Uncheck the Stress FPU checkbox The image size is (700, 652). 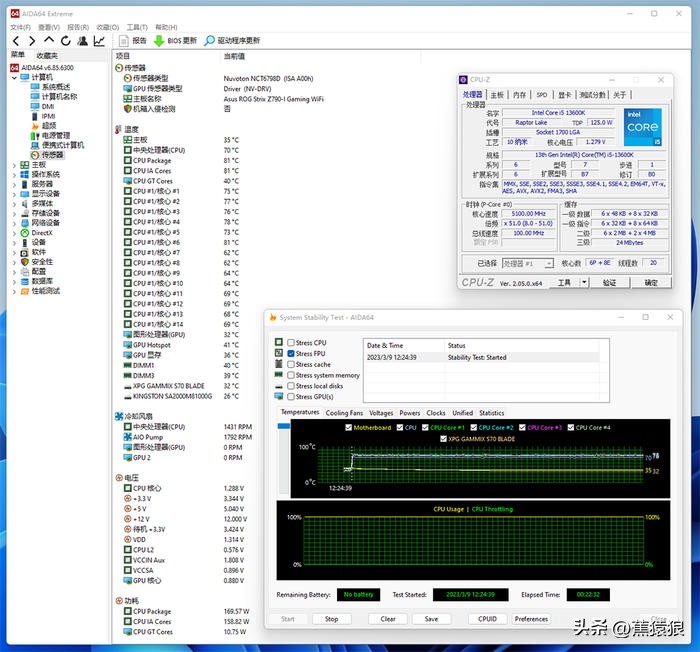[291, 354]
